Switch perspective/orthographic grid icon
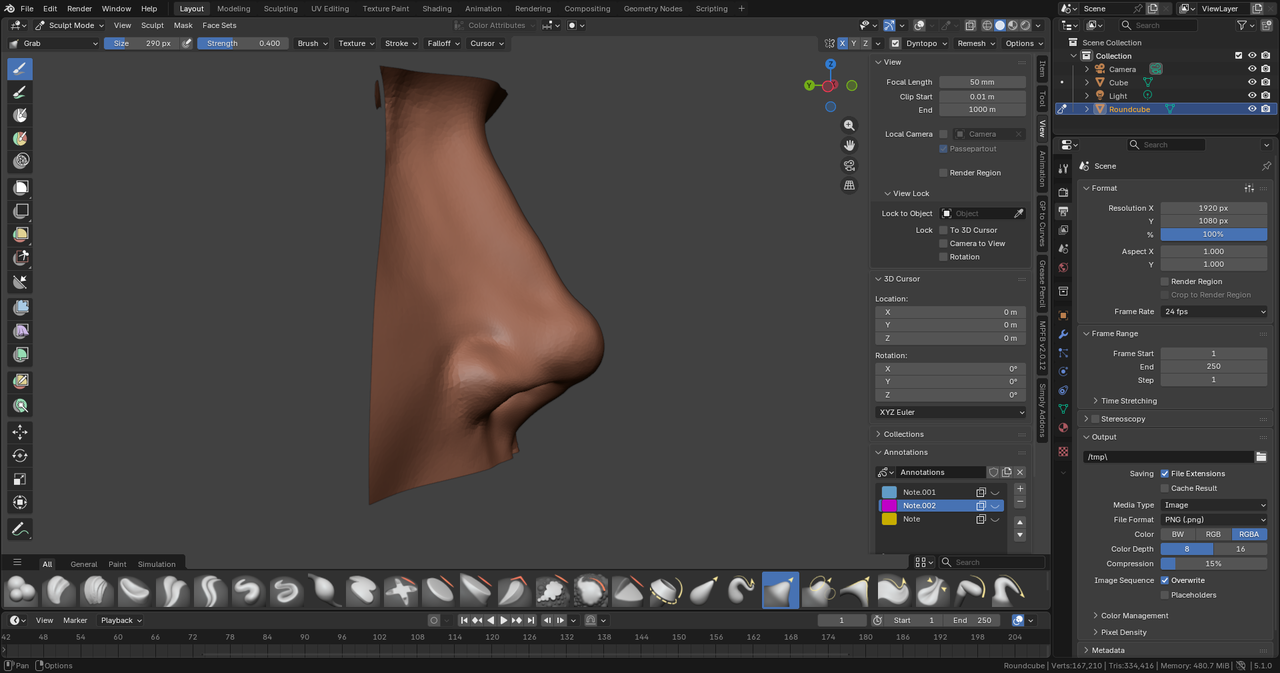This screenshot has width=1280, height=673. pos(849,185)
